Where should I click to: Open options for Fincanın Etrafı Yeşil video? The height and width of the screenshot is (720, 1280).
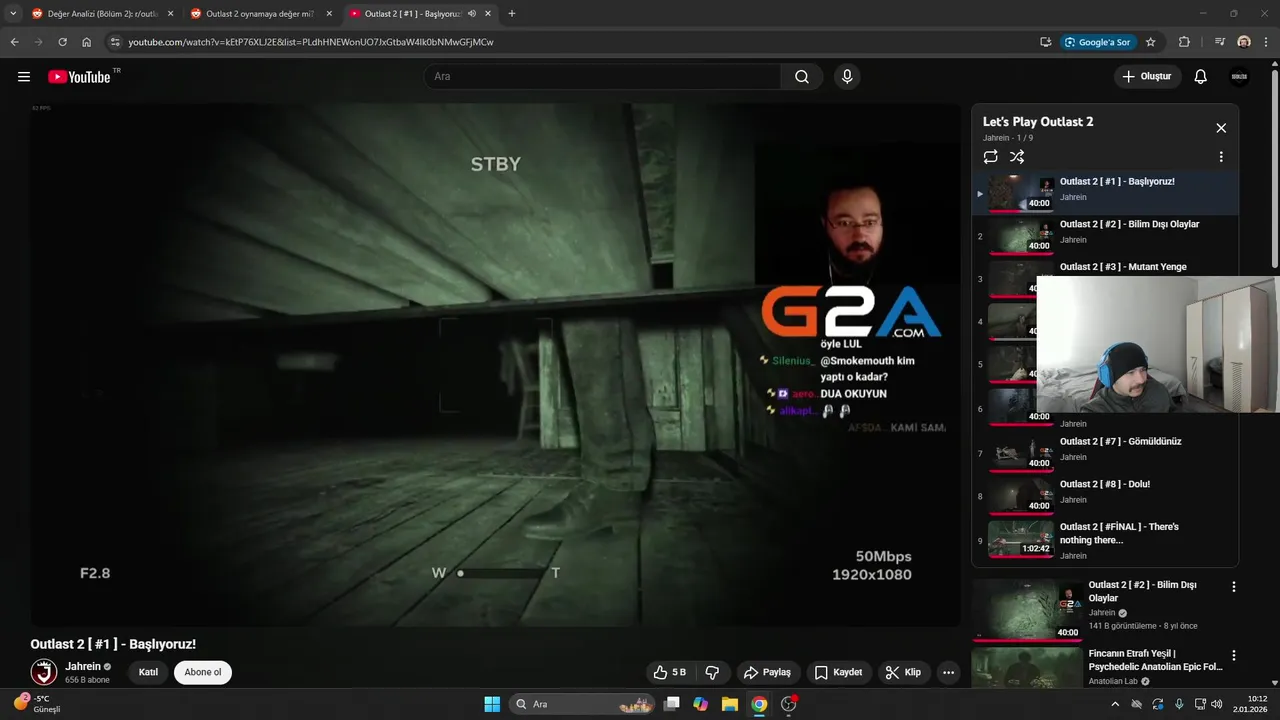tap(1233, 656)
